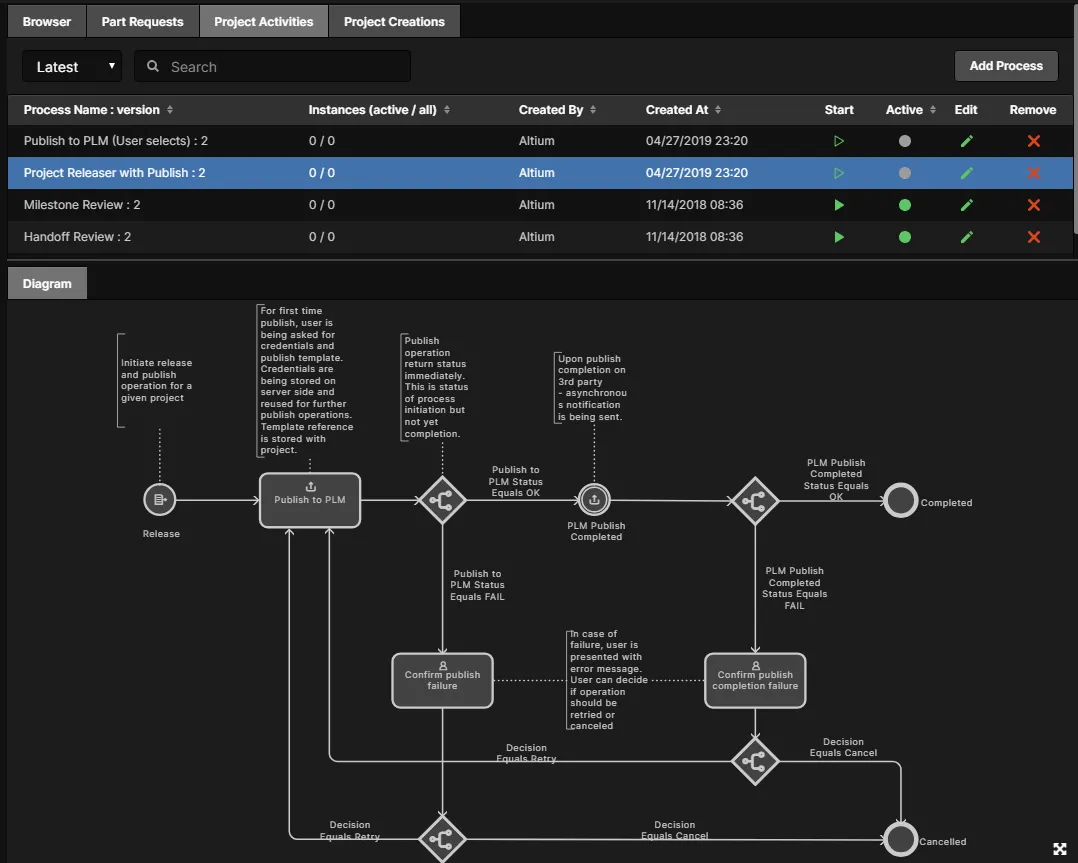Screen dimensions: 1078x863
Task: Select the Publish to PLM (User selects) : 2 name
Action: tap(116, 141)
